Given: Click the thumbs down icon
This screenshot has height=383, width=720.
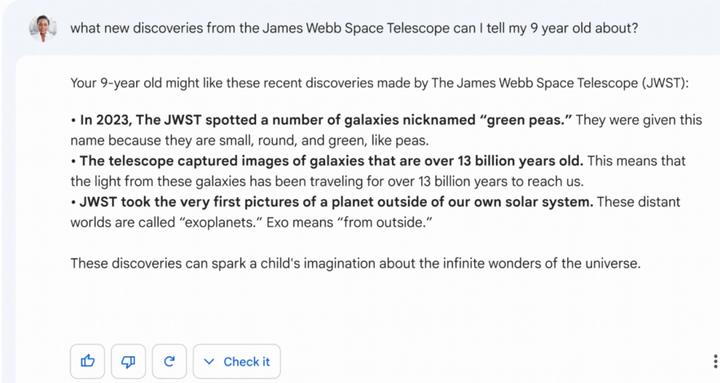Looking at the screenshot, I should pyautogui.click(x=128, y=361).
